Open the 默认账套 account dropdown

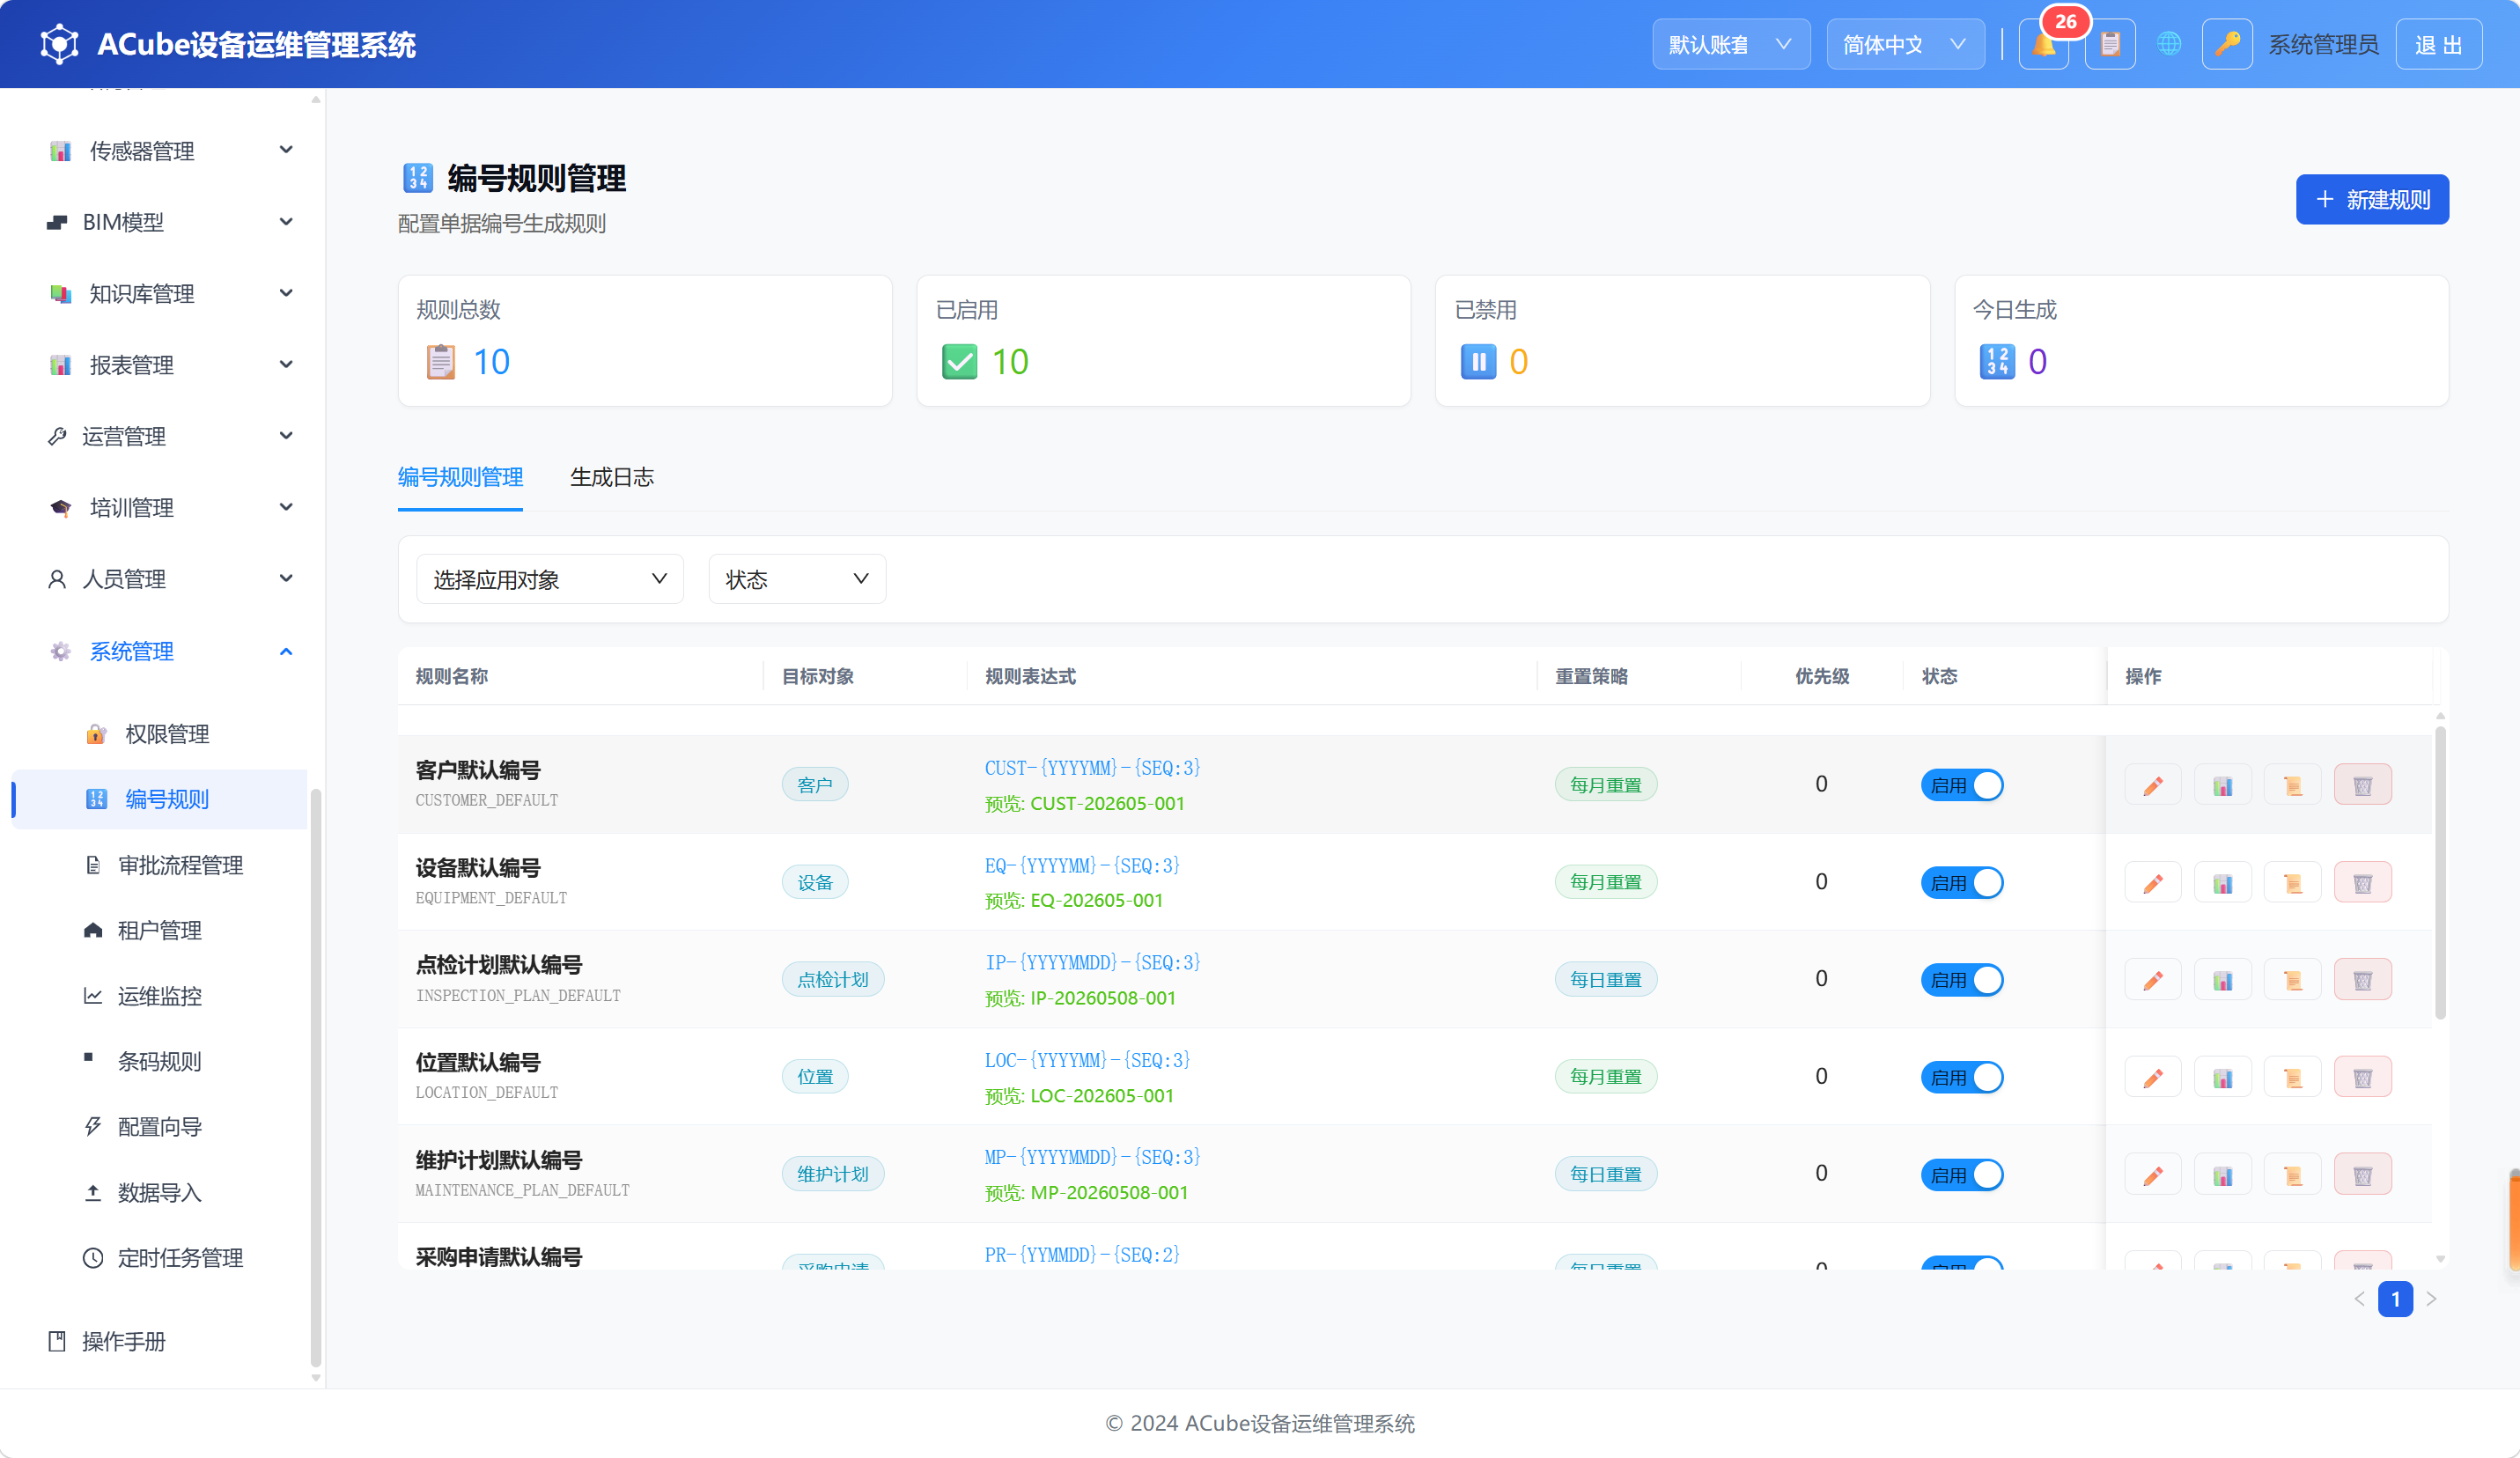(1731, 45)
